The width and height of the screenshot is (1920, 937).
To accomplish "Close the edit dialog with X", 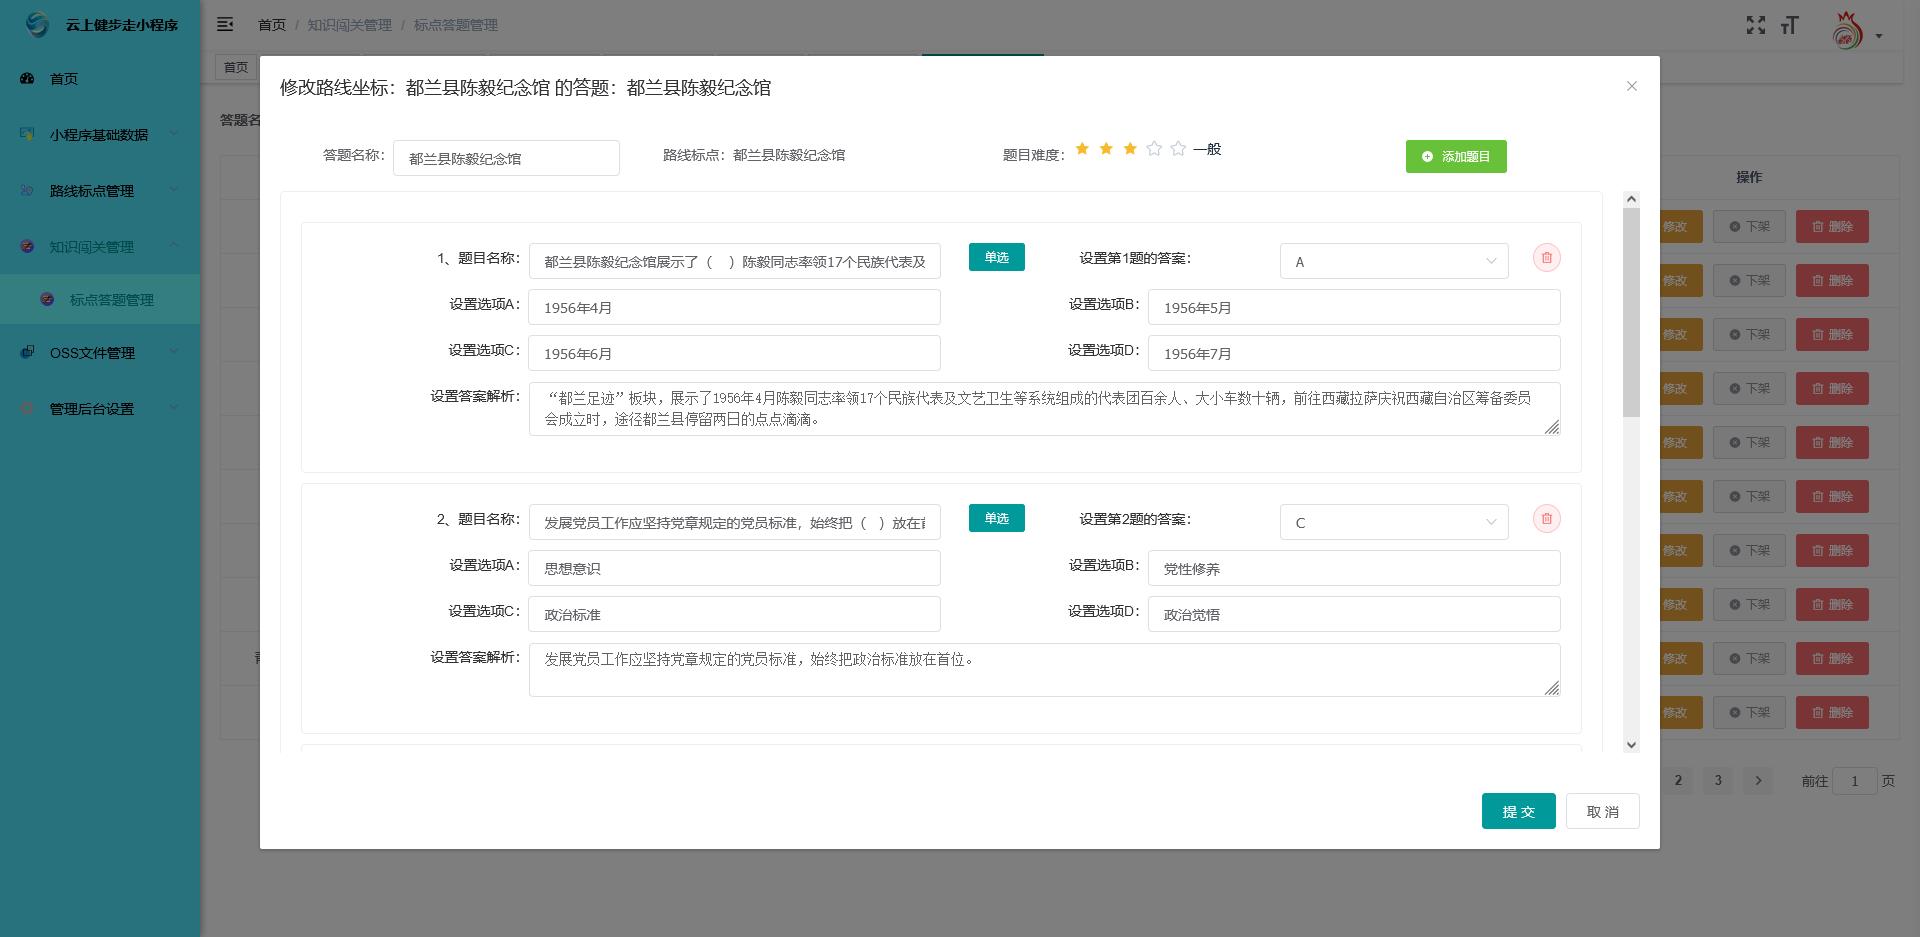I will (1631, 87).
